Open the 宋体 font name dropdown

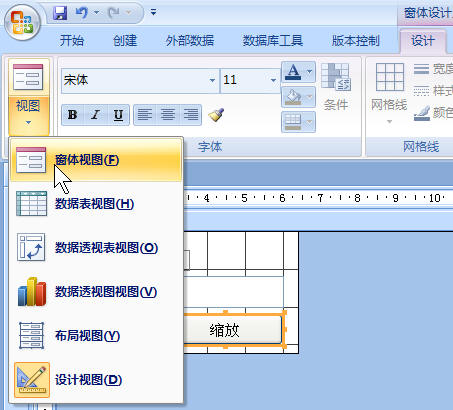point(212,80)
